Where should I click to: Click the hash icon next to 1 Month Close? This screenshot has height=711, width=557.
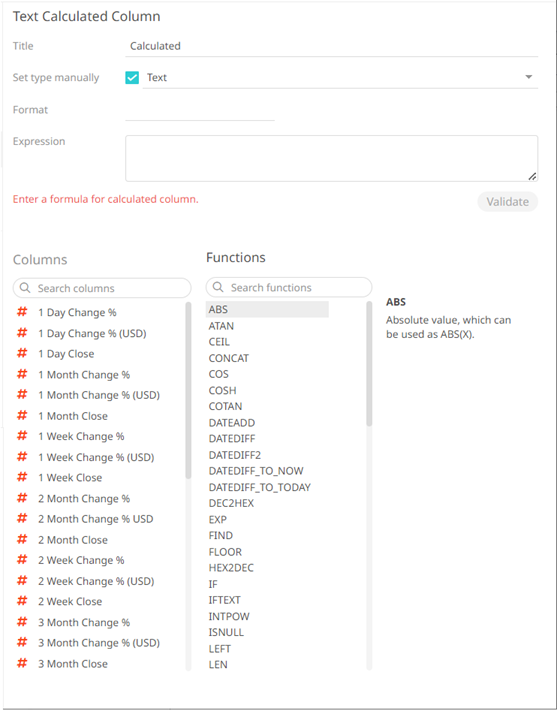(x=22, y=415)
